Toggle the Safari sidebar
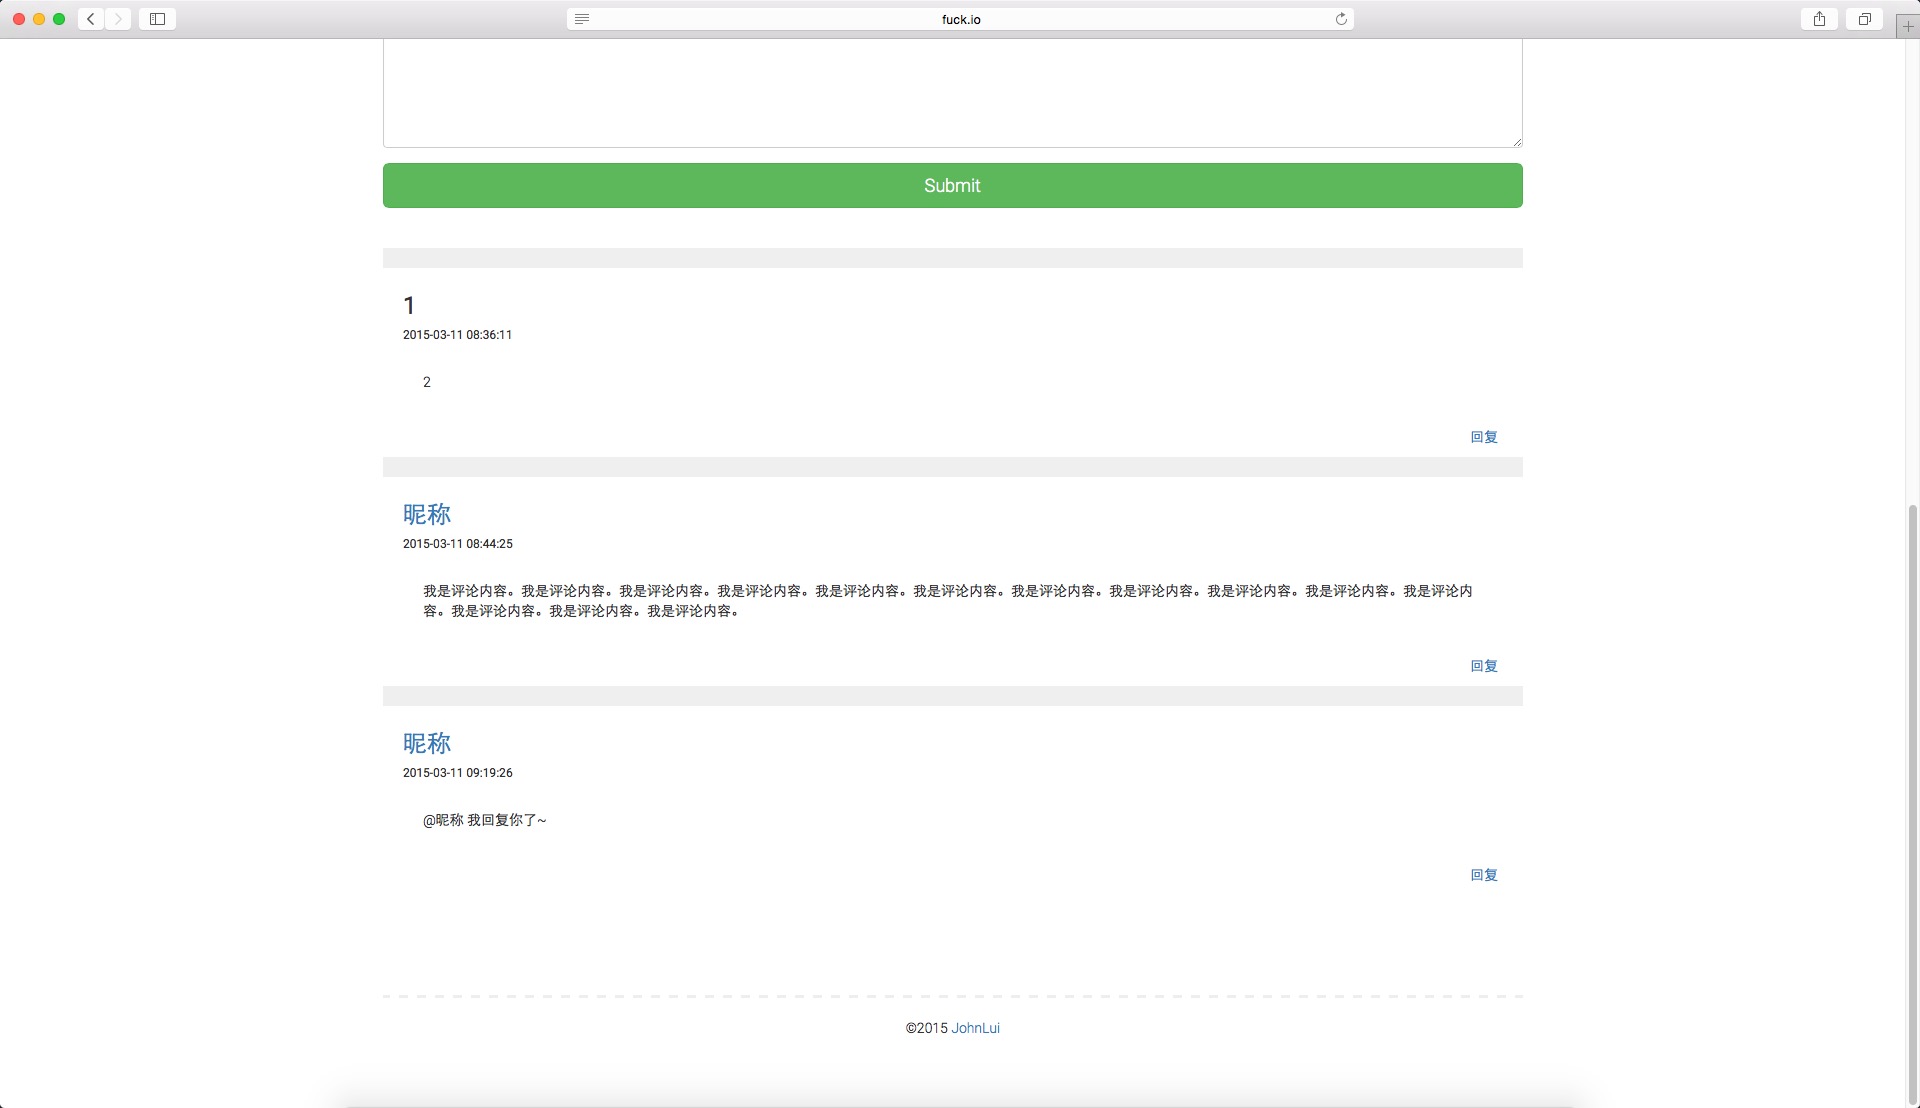 pyautogui.click(x=156, y=18)
